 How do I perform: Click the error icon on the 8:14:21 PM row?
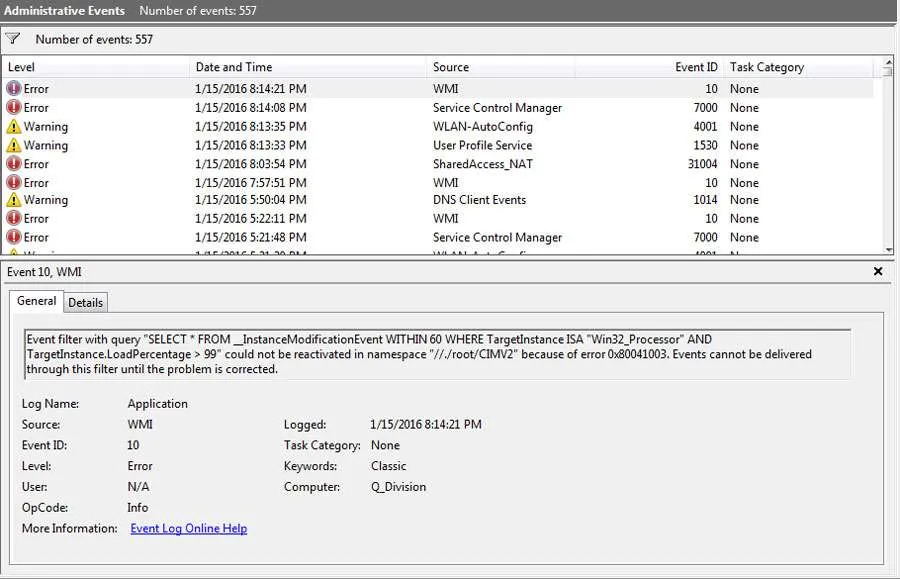click(13, 88)
